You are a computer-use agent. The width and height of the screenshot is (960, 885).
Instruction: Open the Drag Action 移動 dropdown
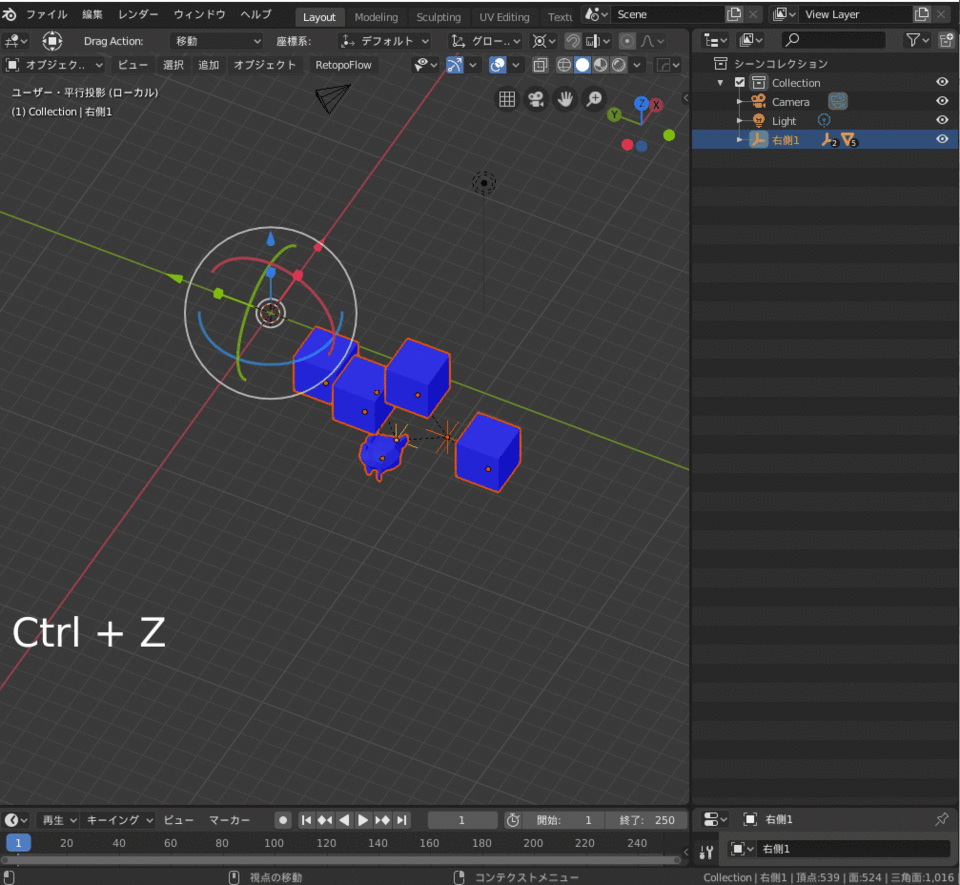tap(217, 41)
